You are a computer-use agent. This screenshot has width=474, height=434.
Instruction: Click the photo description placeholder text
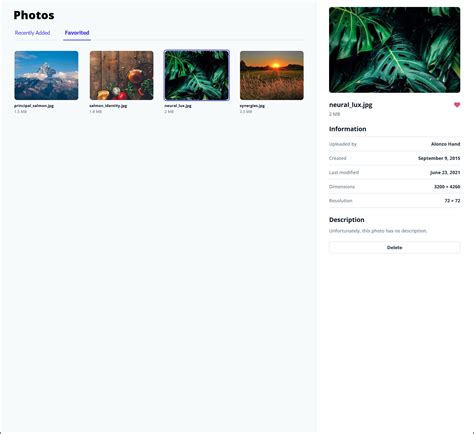(378, 231)
